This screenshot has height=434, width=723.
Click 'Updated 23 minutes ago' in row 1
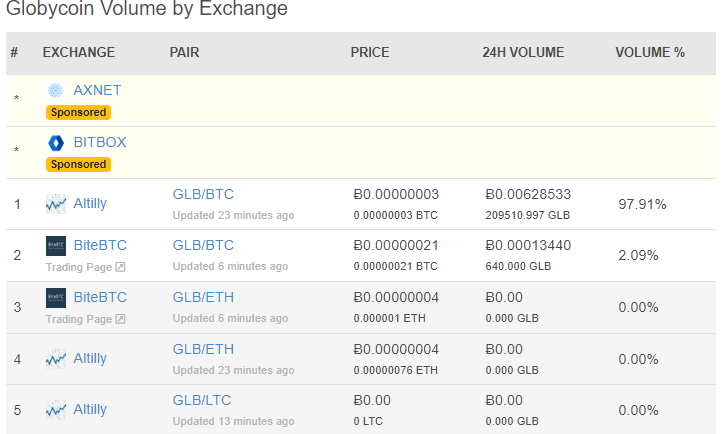point(233,215)
